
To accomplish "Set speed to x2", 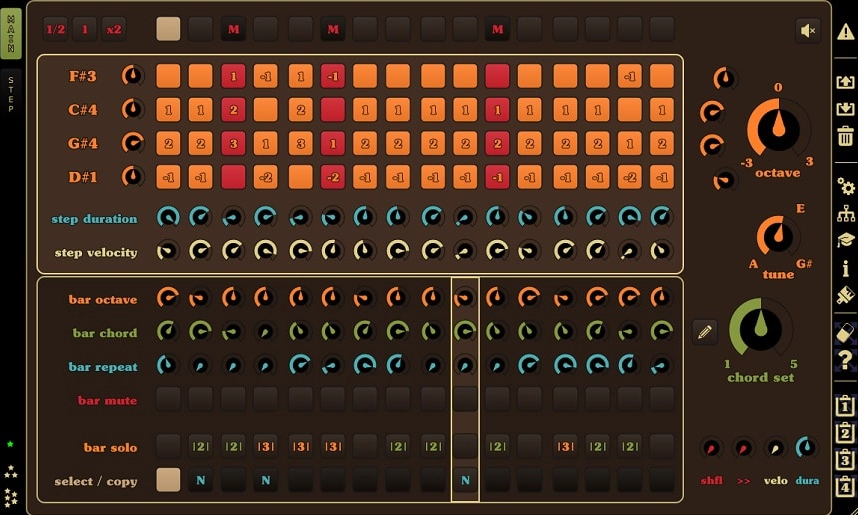I will tap(114, 30).
